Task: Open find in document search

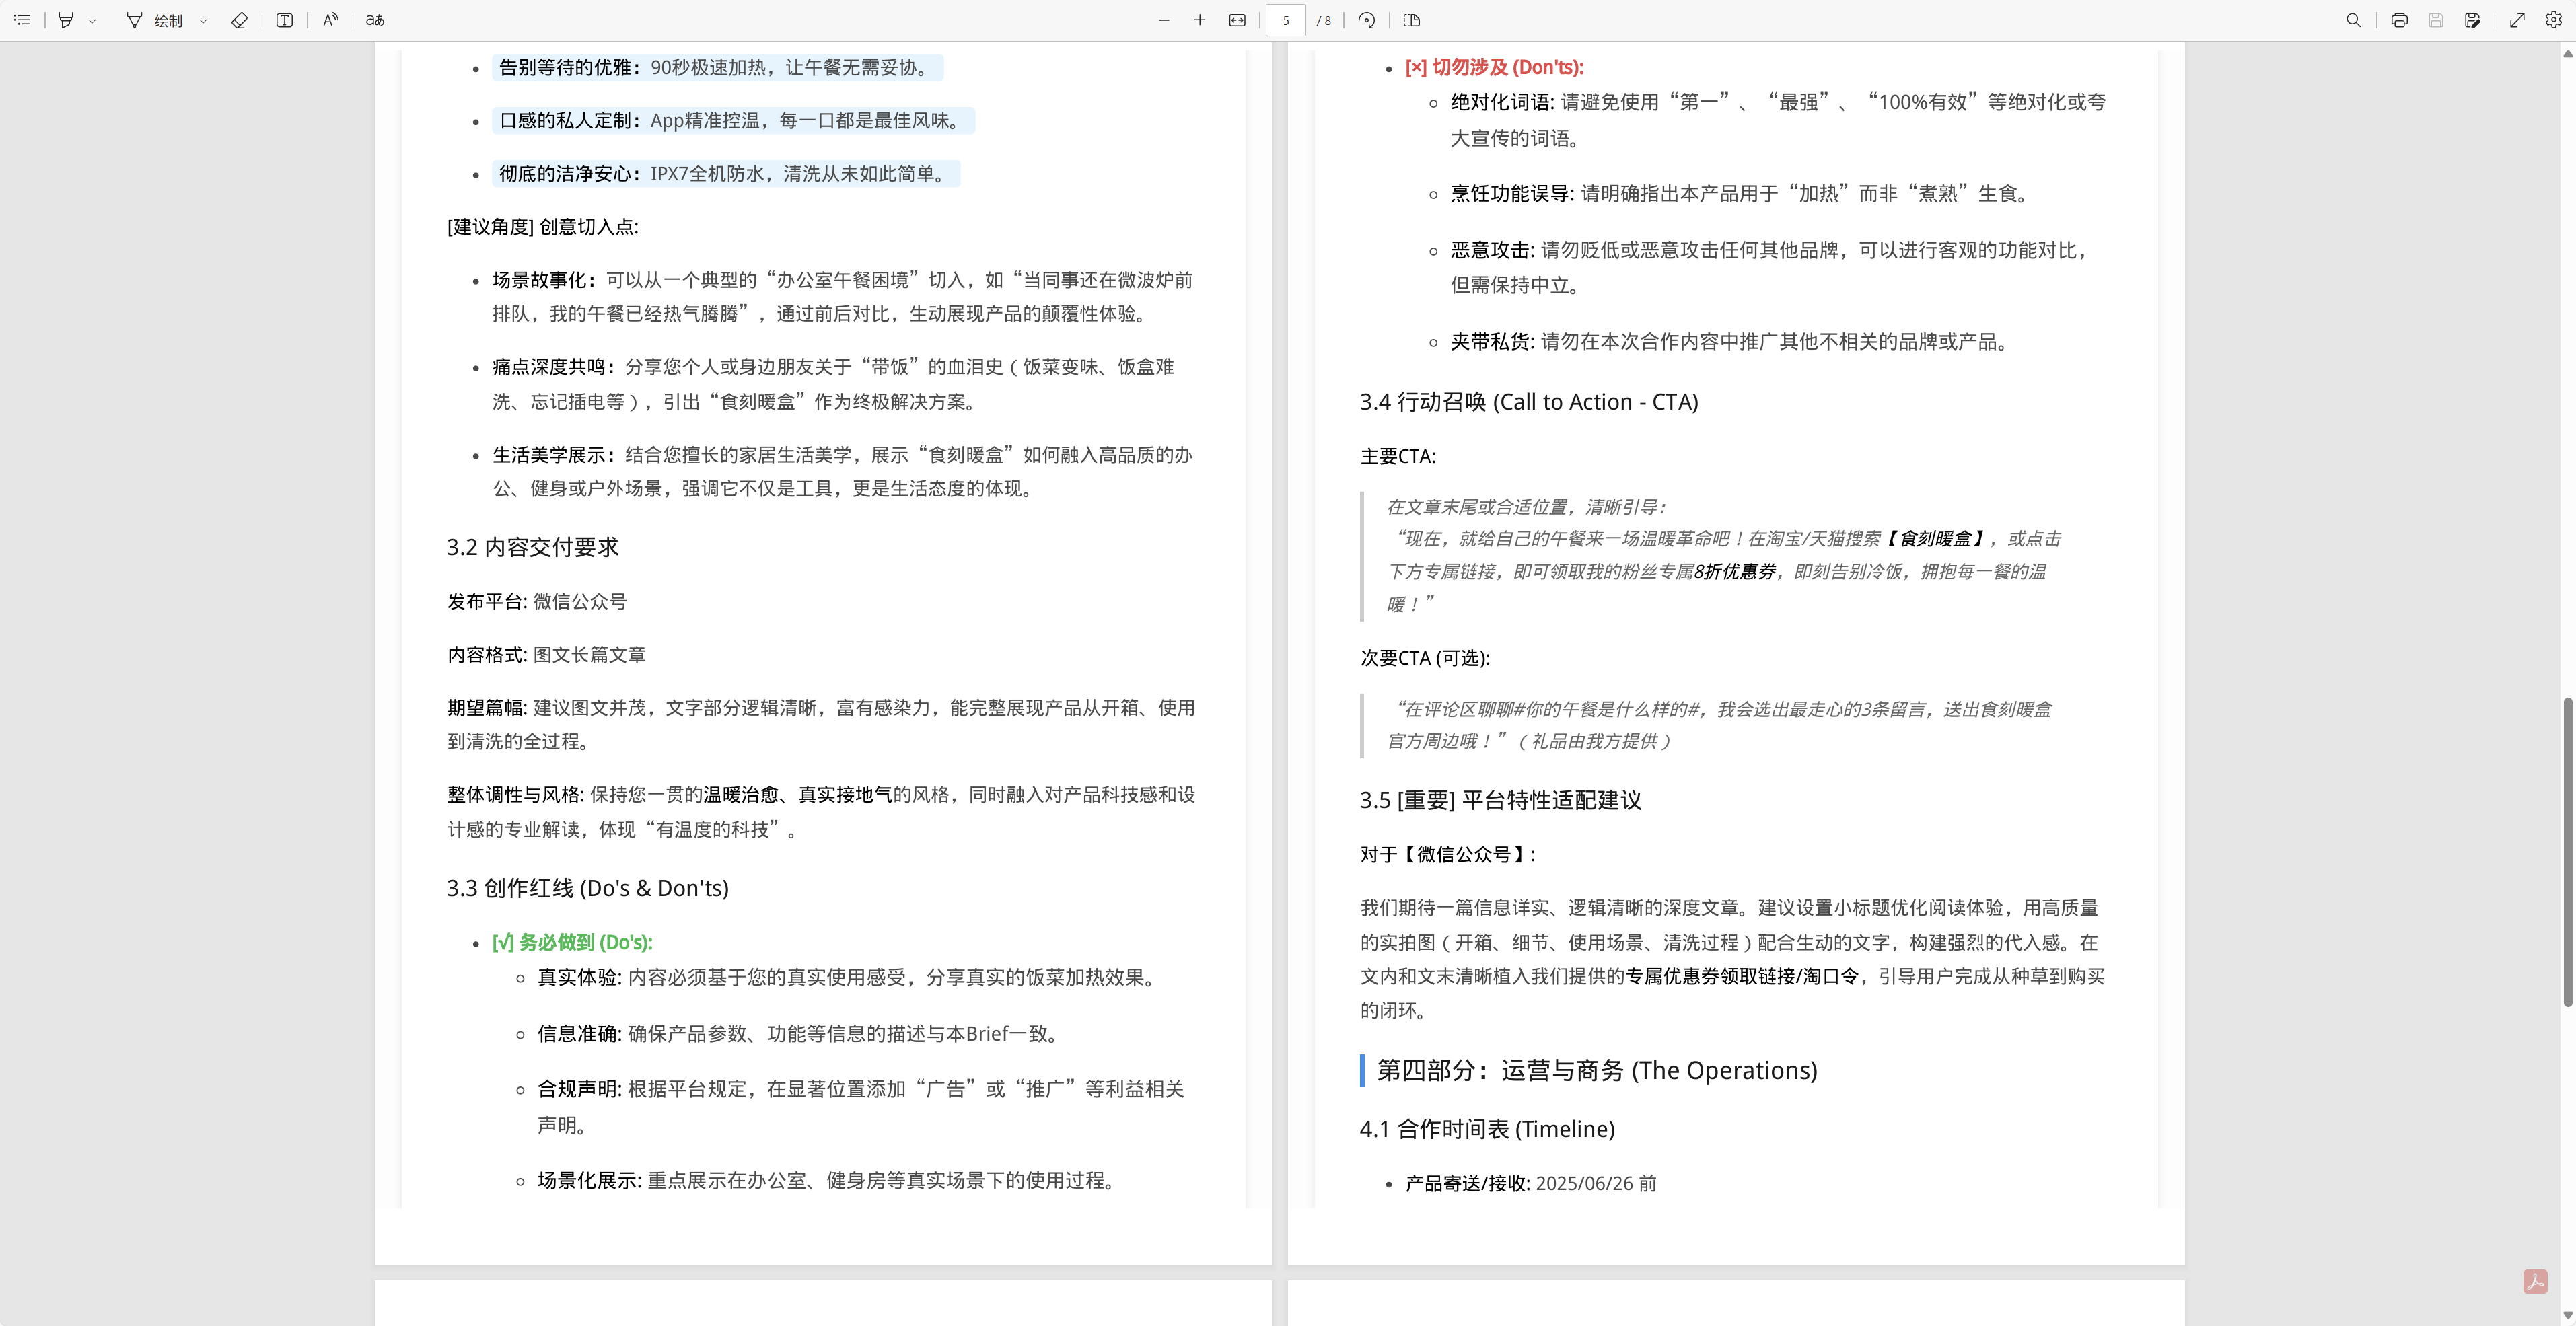Action: pyautogui.click(x=2354, y=20)
